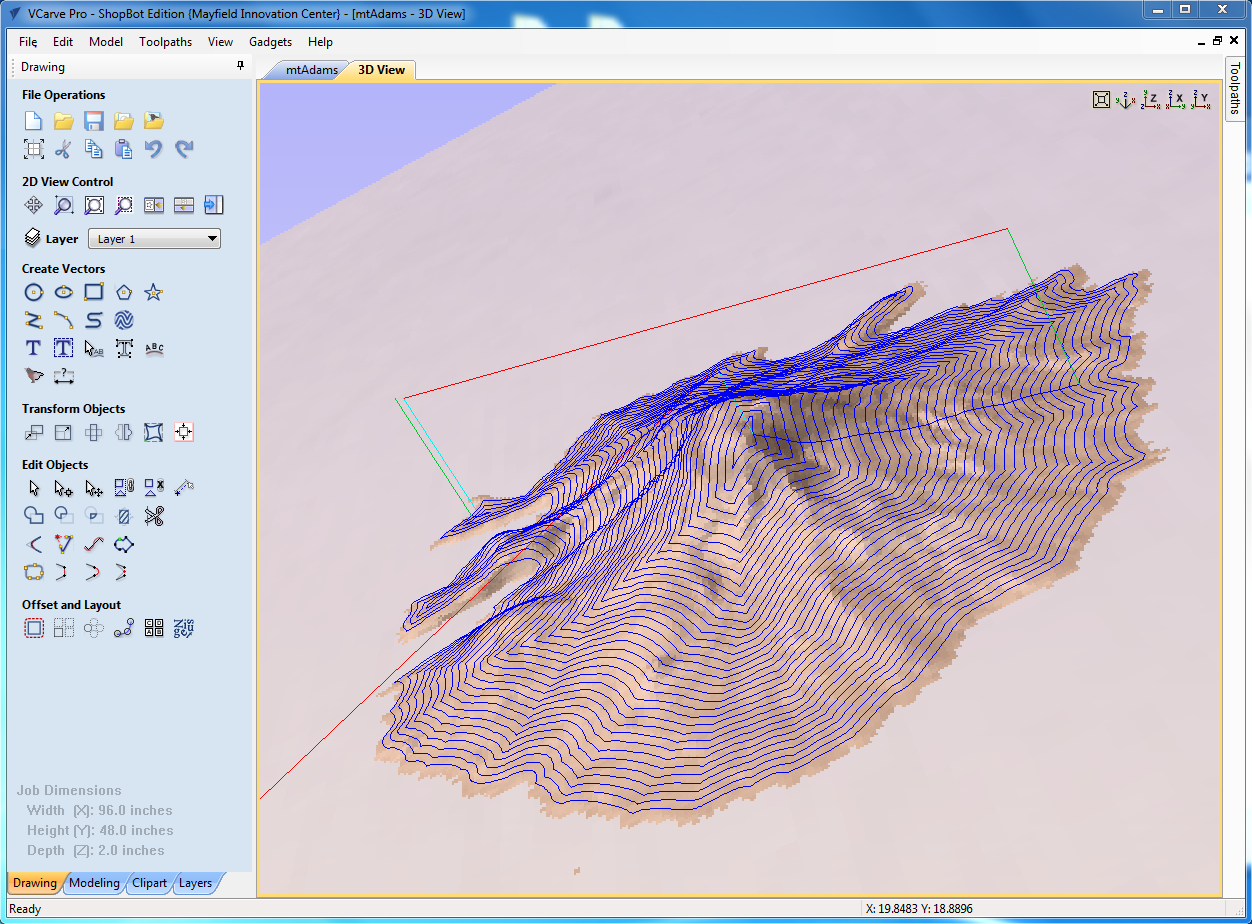
Task: Click the Draw Circle tool
Action: [x=33, y=292]
